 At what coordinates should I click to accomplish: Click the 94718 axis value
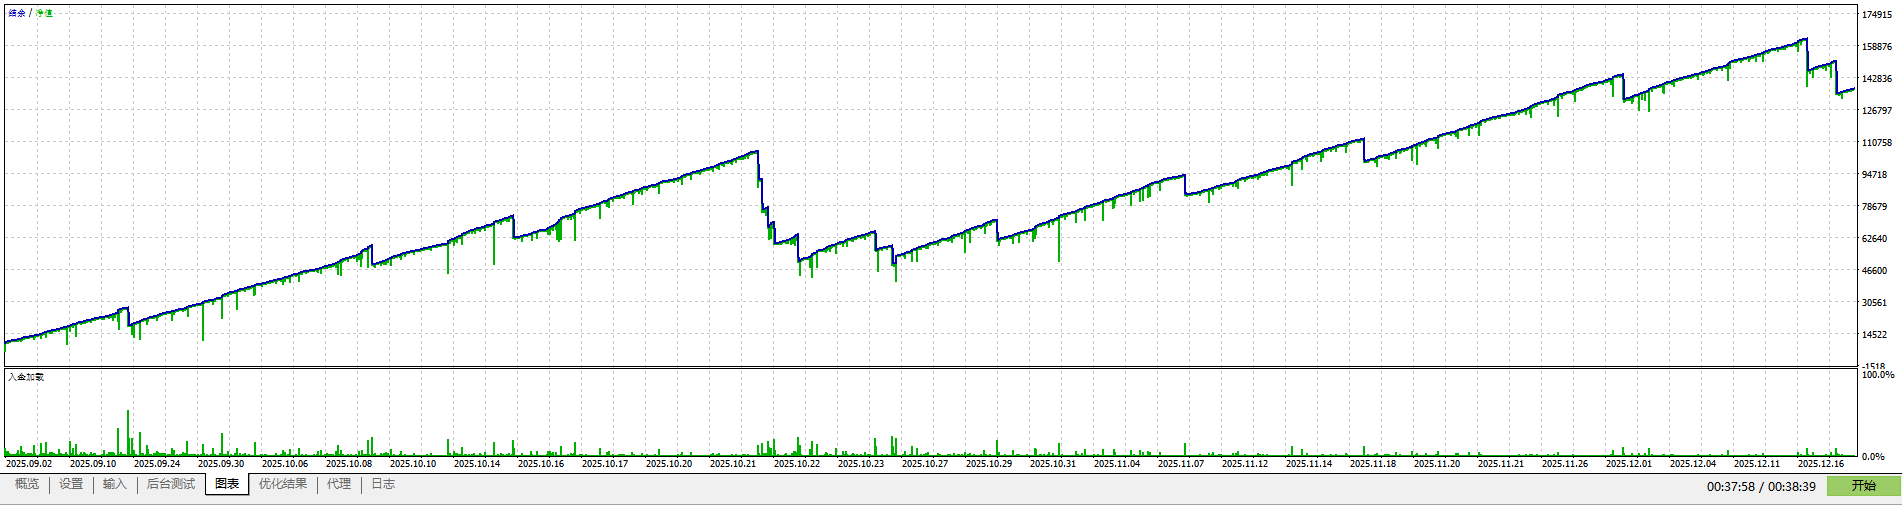point(1874,175)
